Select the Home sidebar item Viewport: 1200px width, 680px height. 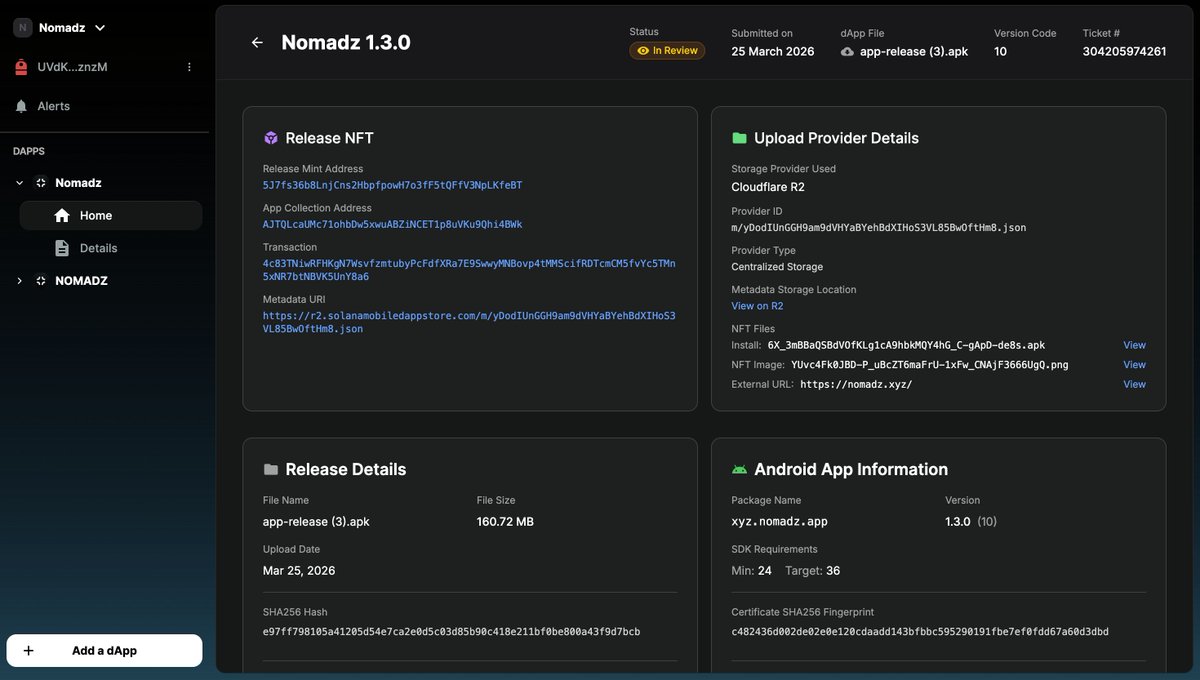111,215
